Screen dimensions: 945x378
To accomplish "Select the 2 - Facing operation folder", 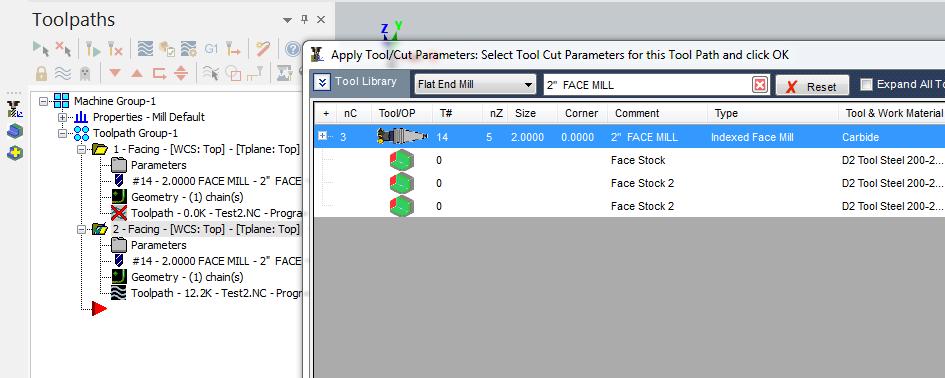I will coord(100,229).
